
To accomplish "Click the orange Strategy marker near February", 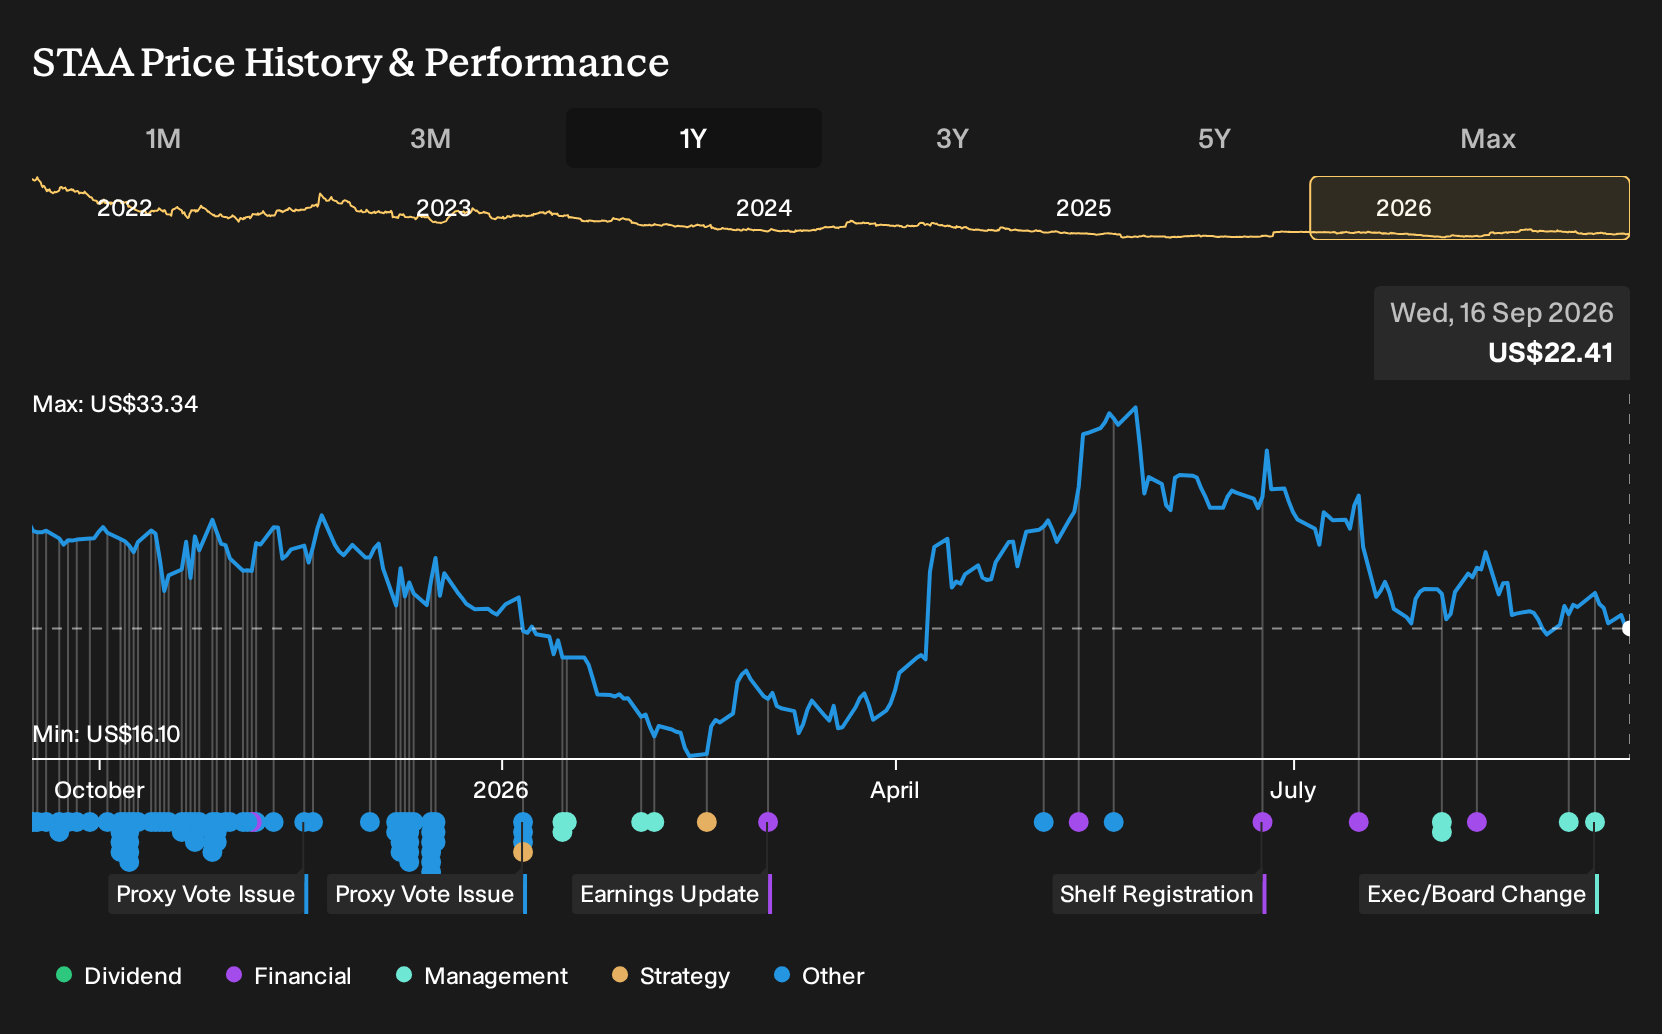I will click(707, 822).
